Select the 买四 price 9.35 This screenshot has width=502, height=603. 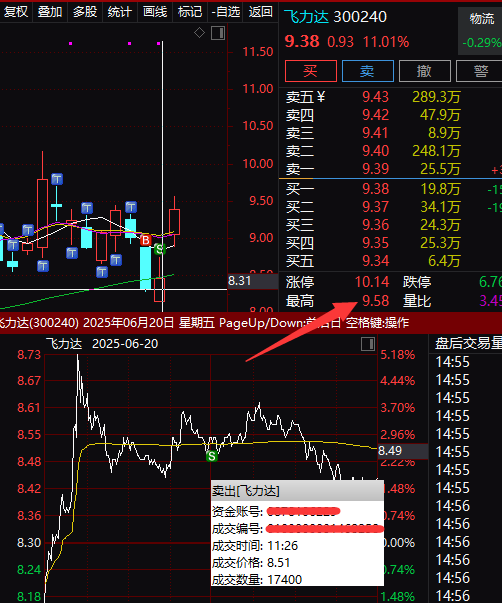375,243
